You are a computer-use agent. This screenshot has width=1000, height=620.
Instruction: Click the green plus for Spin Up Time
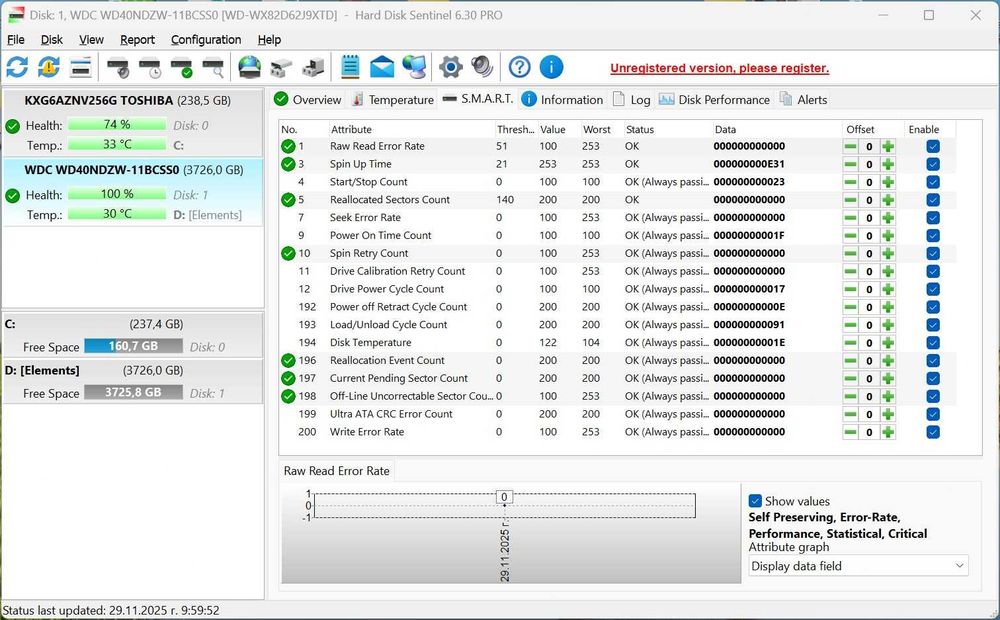888,165
